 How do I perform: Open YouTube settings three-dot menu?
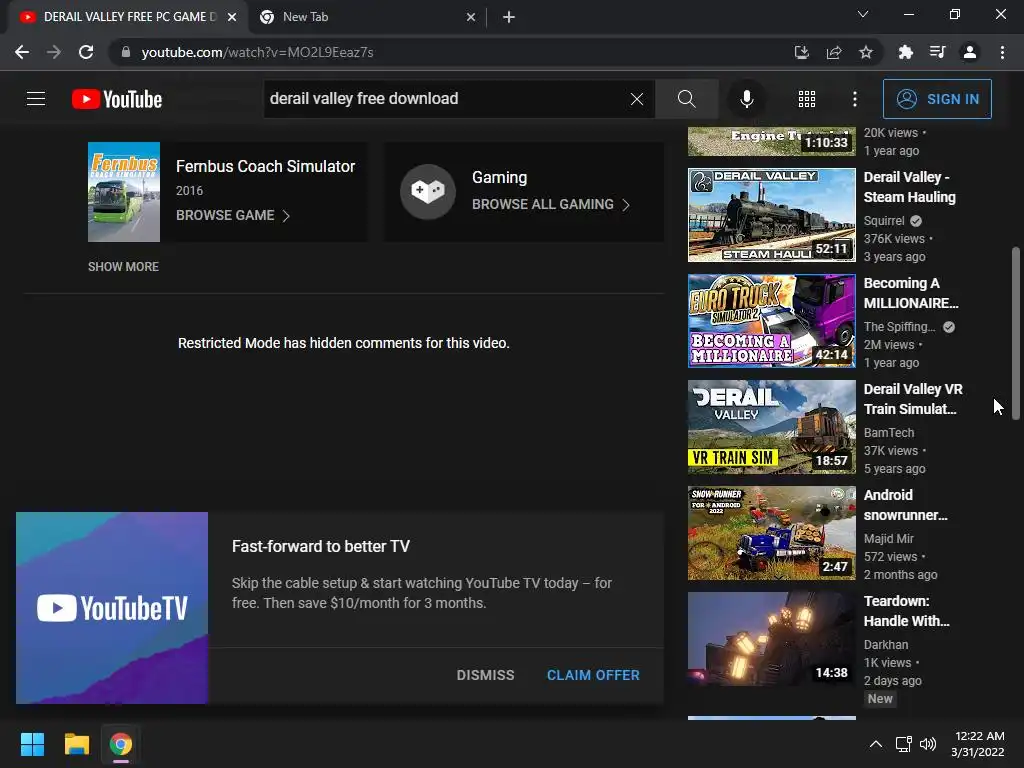pyautogui.click(x=854, y=99)
